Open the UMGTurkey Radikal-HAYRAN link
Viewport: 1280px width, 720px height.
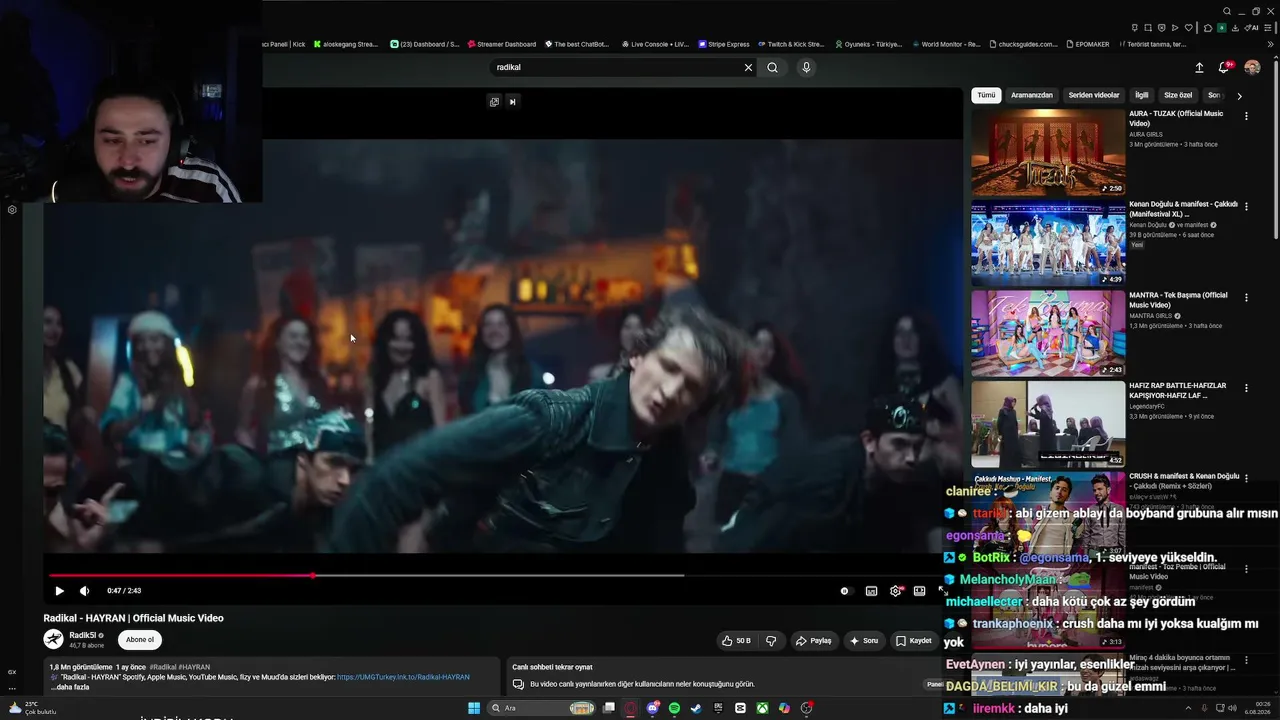(403, 677)
